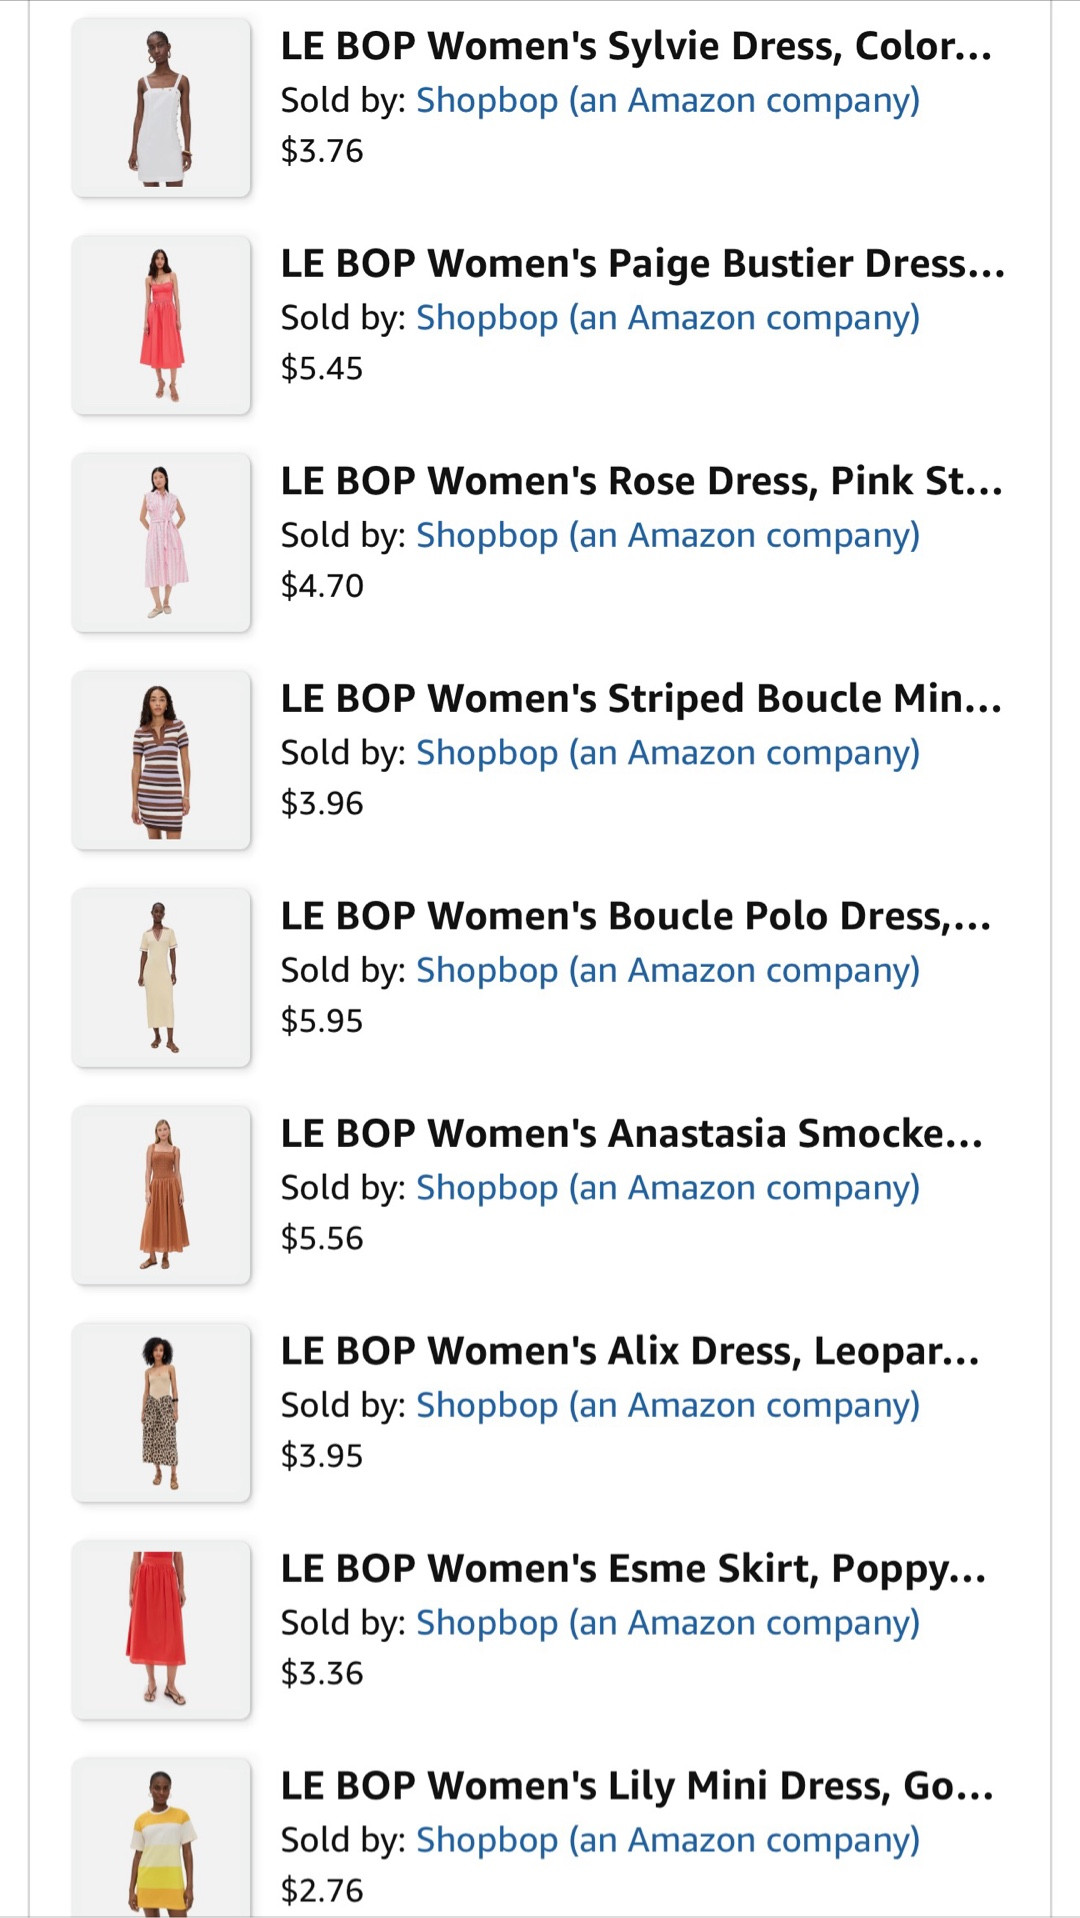The height and width of the screenshot is (1918, 1080).
Task: Open the Sylvie Dress product thumbnail
Action: 161,108
